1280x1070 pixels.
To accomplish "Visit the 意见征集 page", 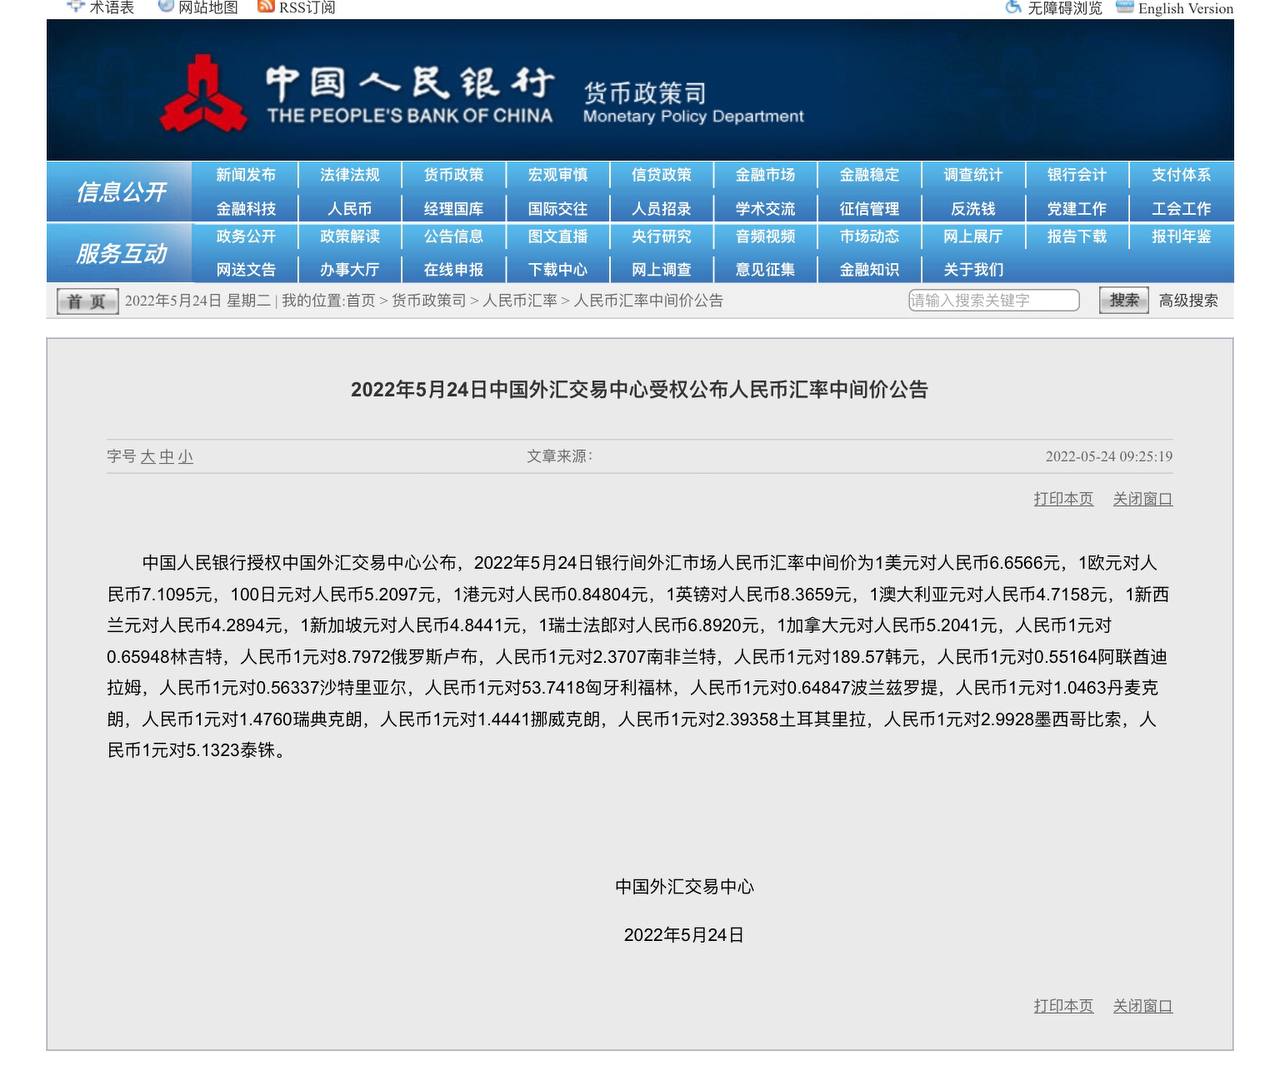I will pos(765,270).
